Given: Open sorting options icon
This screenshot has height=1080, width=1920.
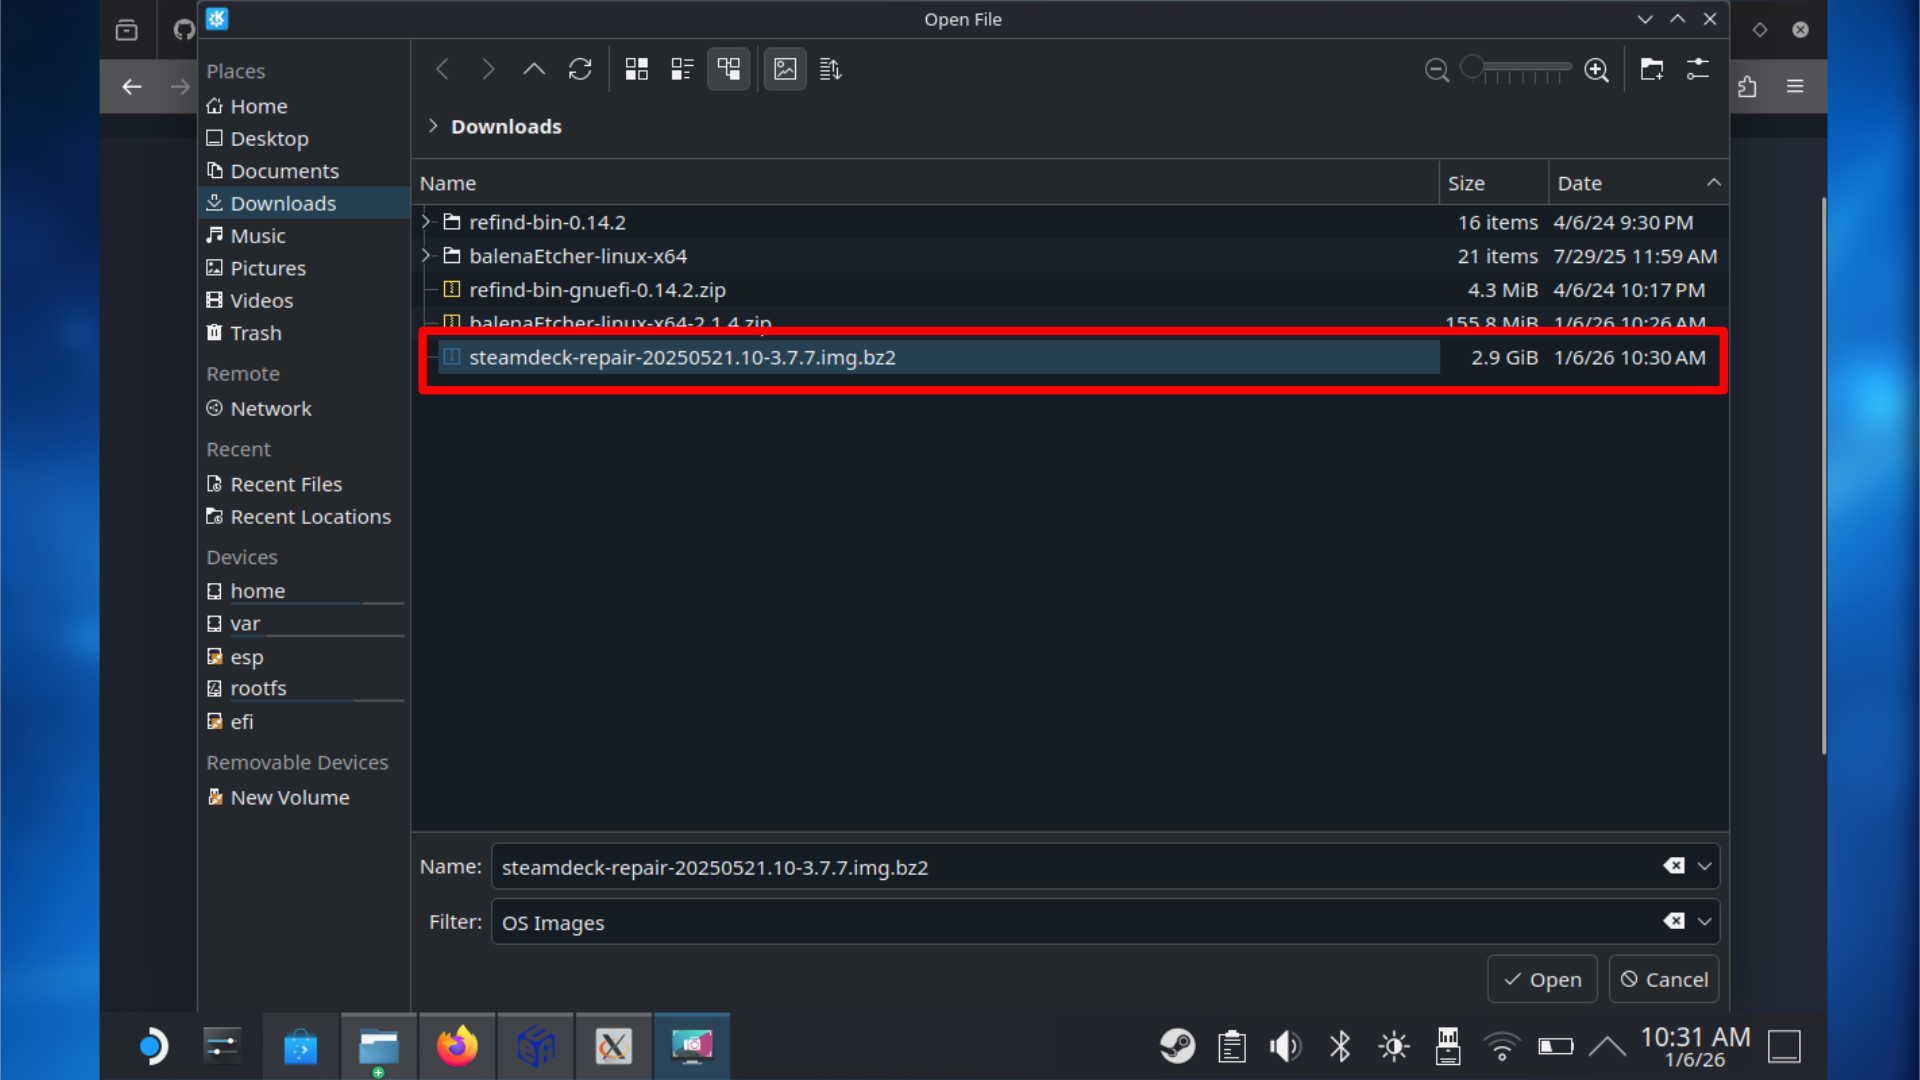Looking at the screenshot, I should [830, 69].
